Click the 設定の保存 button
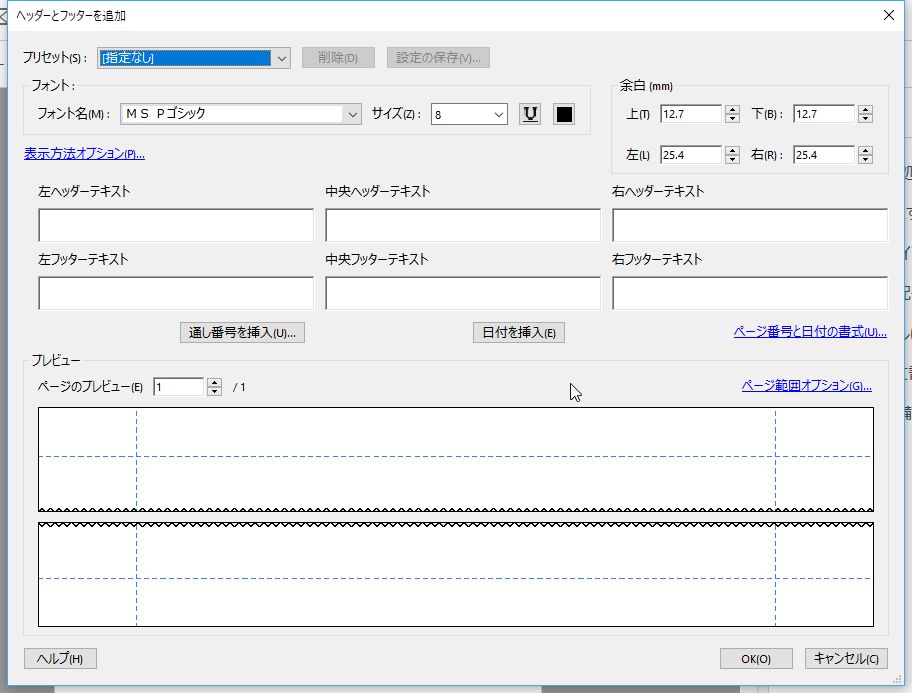This screenshot has width=912, height=693. 438,58
